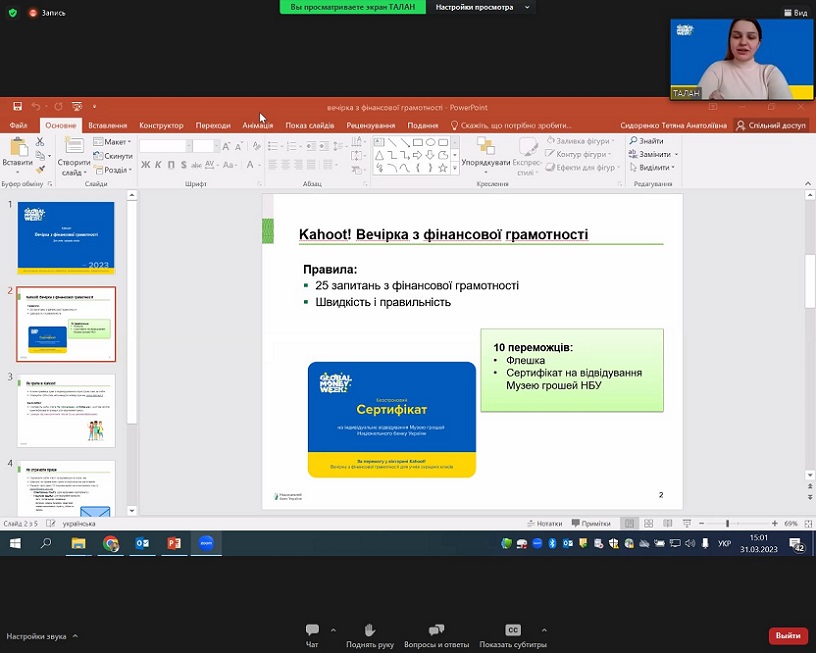Switch to Reading view icon
The image size is (816, 653).
[668, 523]
